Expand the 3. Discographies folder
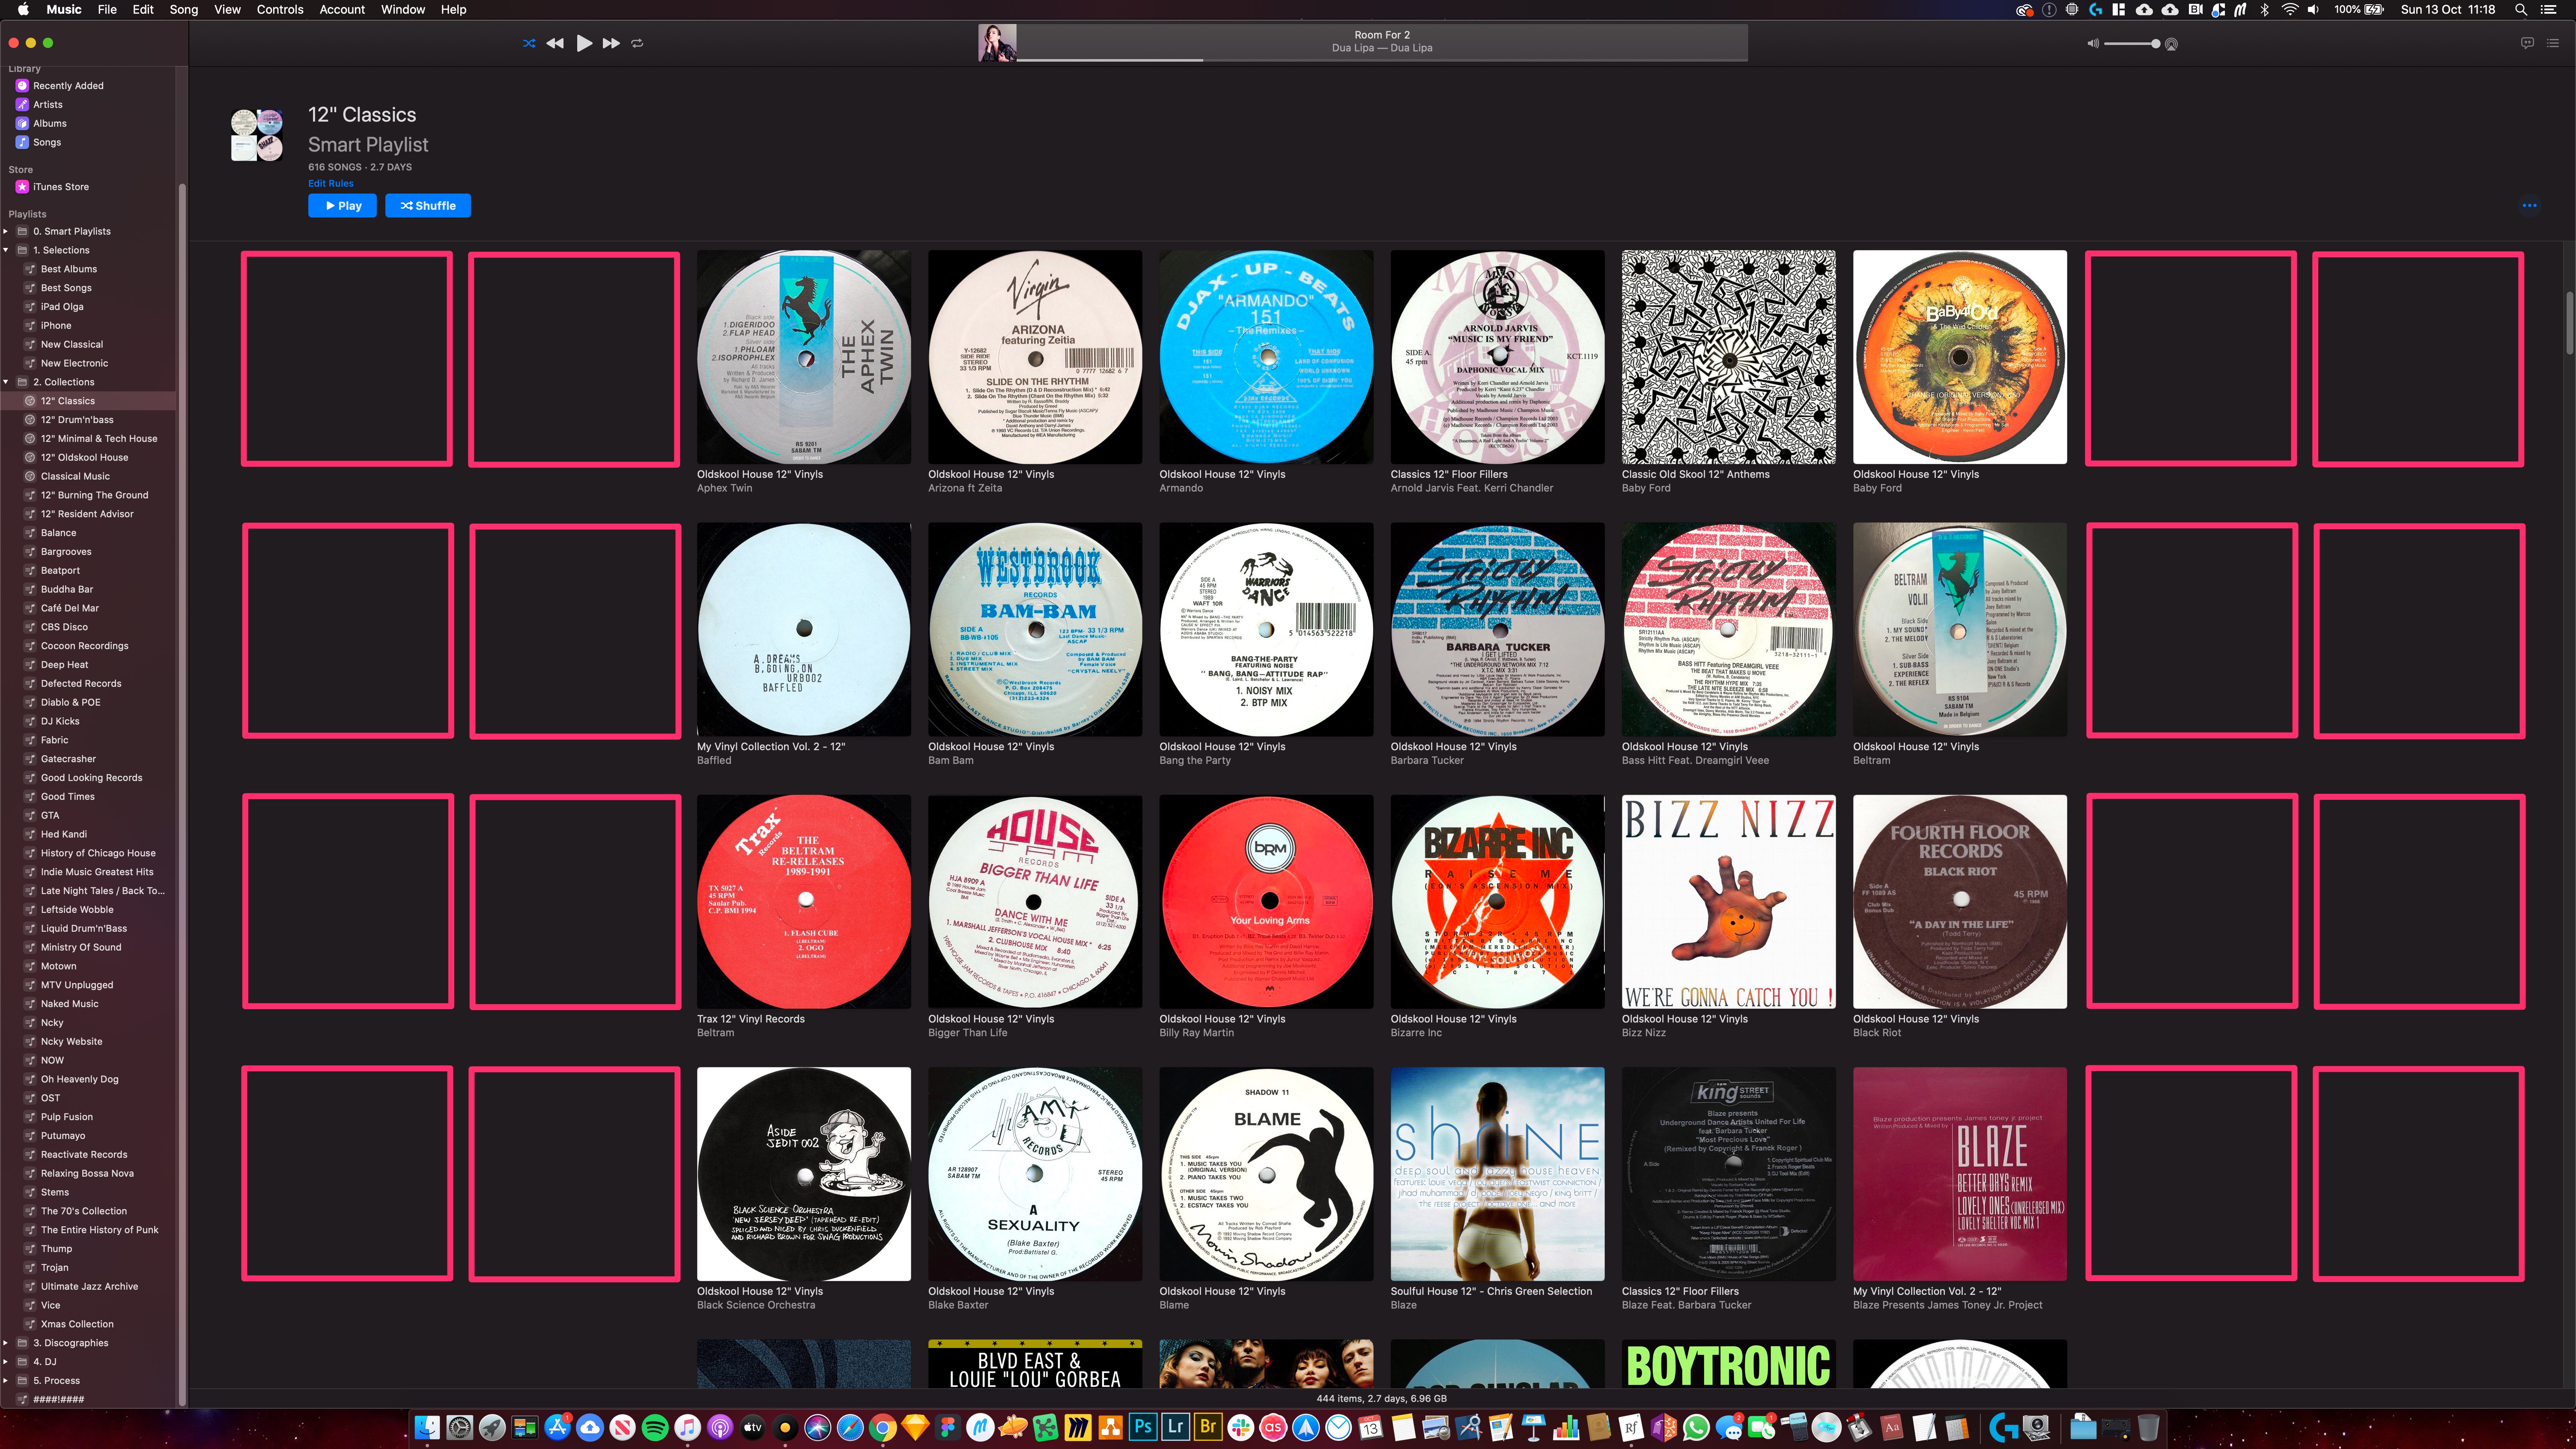 pos(6,1343)
